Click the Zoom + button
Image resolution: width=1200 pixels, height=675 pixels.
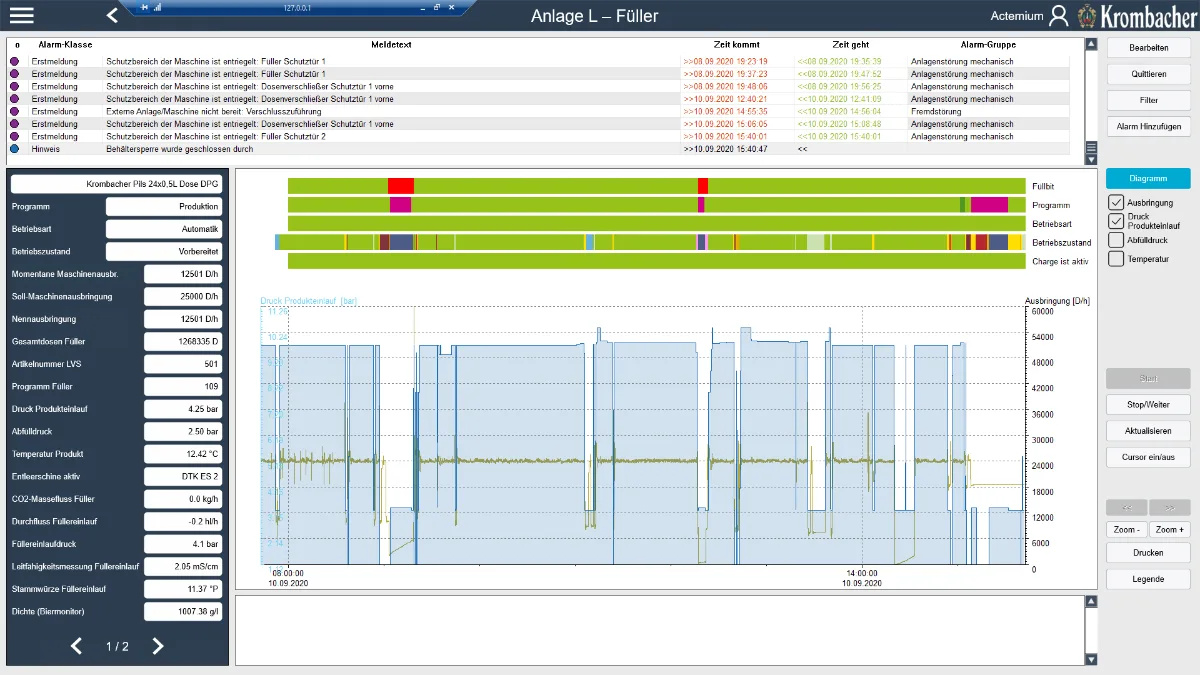tap(1169, 529)
